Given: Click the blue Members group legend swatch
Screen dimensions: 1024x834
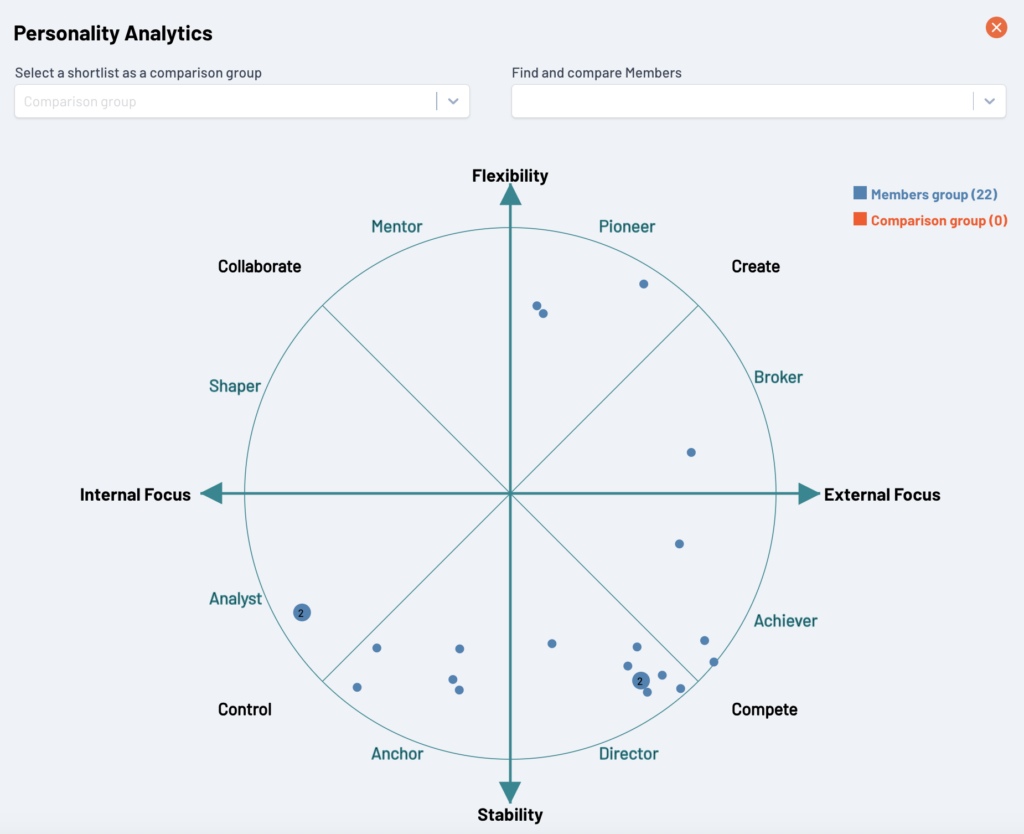Looking at the screenshot, I should pyautogui.click(x=860, y=194).
